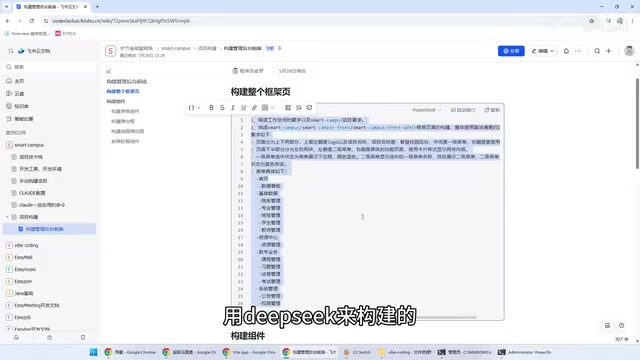Click the quote-reply icon in floating toolbar
Screen dimensions: 640x360
299,108
